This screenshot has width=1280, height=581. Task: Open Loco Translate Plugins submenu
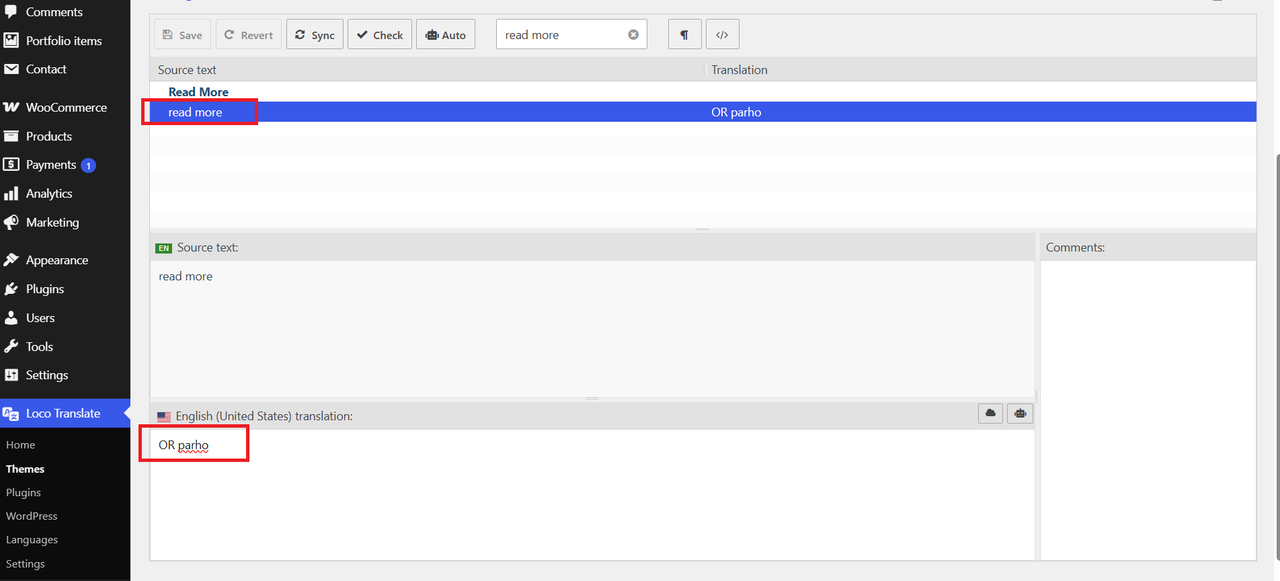pos(23,493)
